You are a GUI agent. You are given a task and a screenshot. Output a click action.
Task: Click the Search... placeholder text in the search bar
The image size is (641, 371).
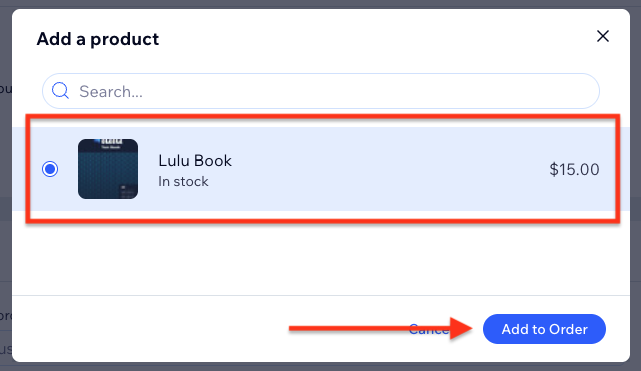point(111,92)
